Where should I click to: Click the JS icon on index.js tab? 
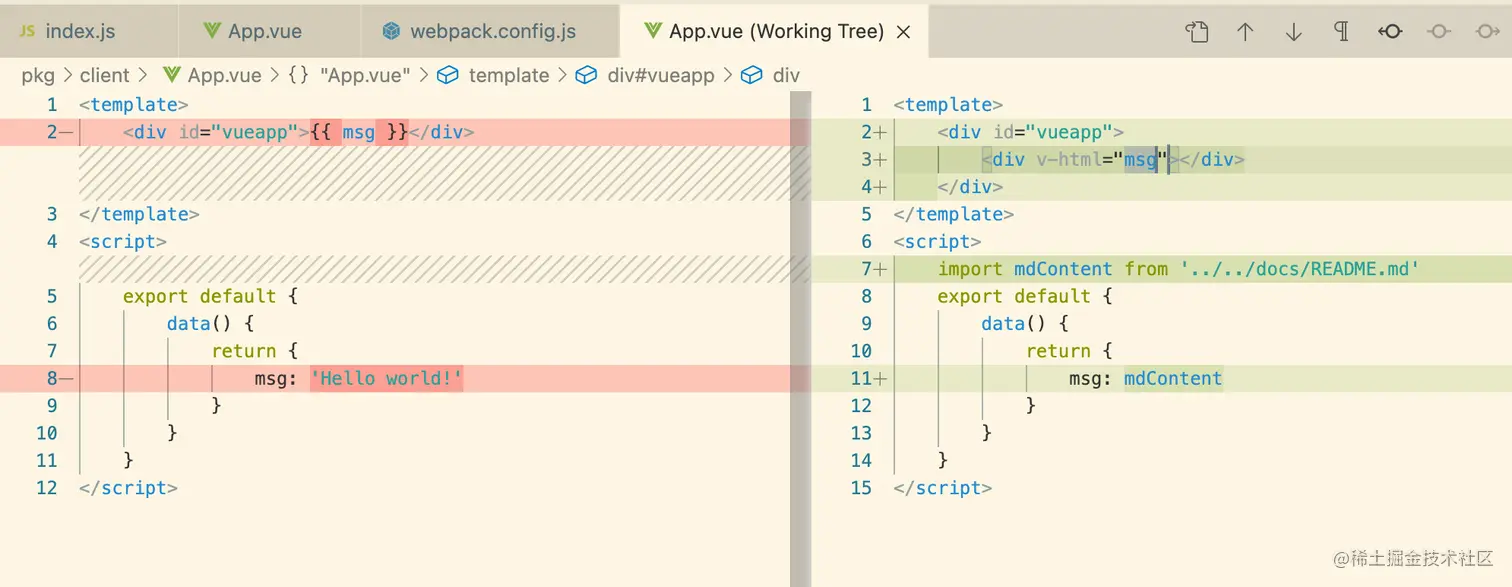(28, 31)
